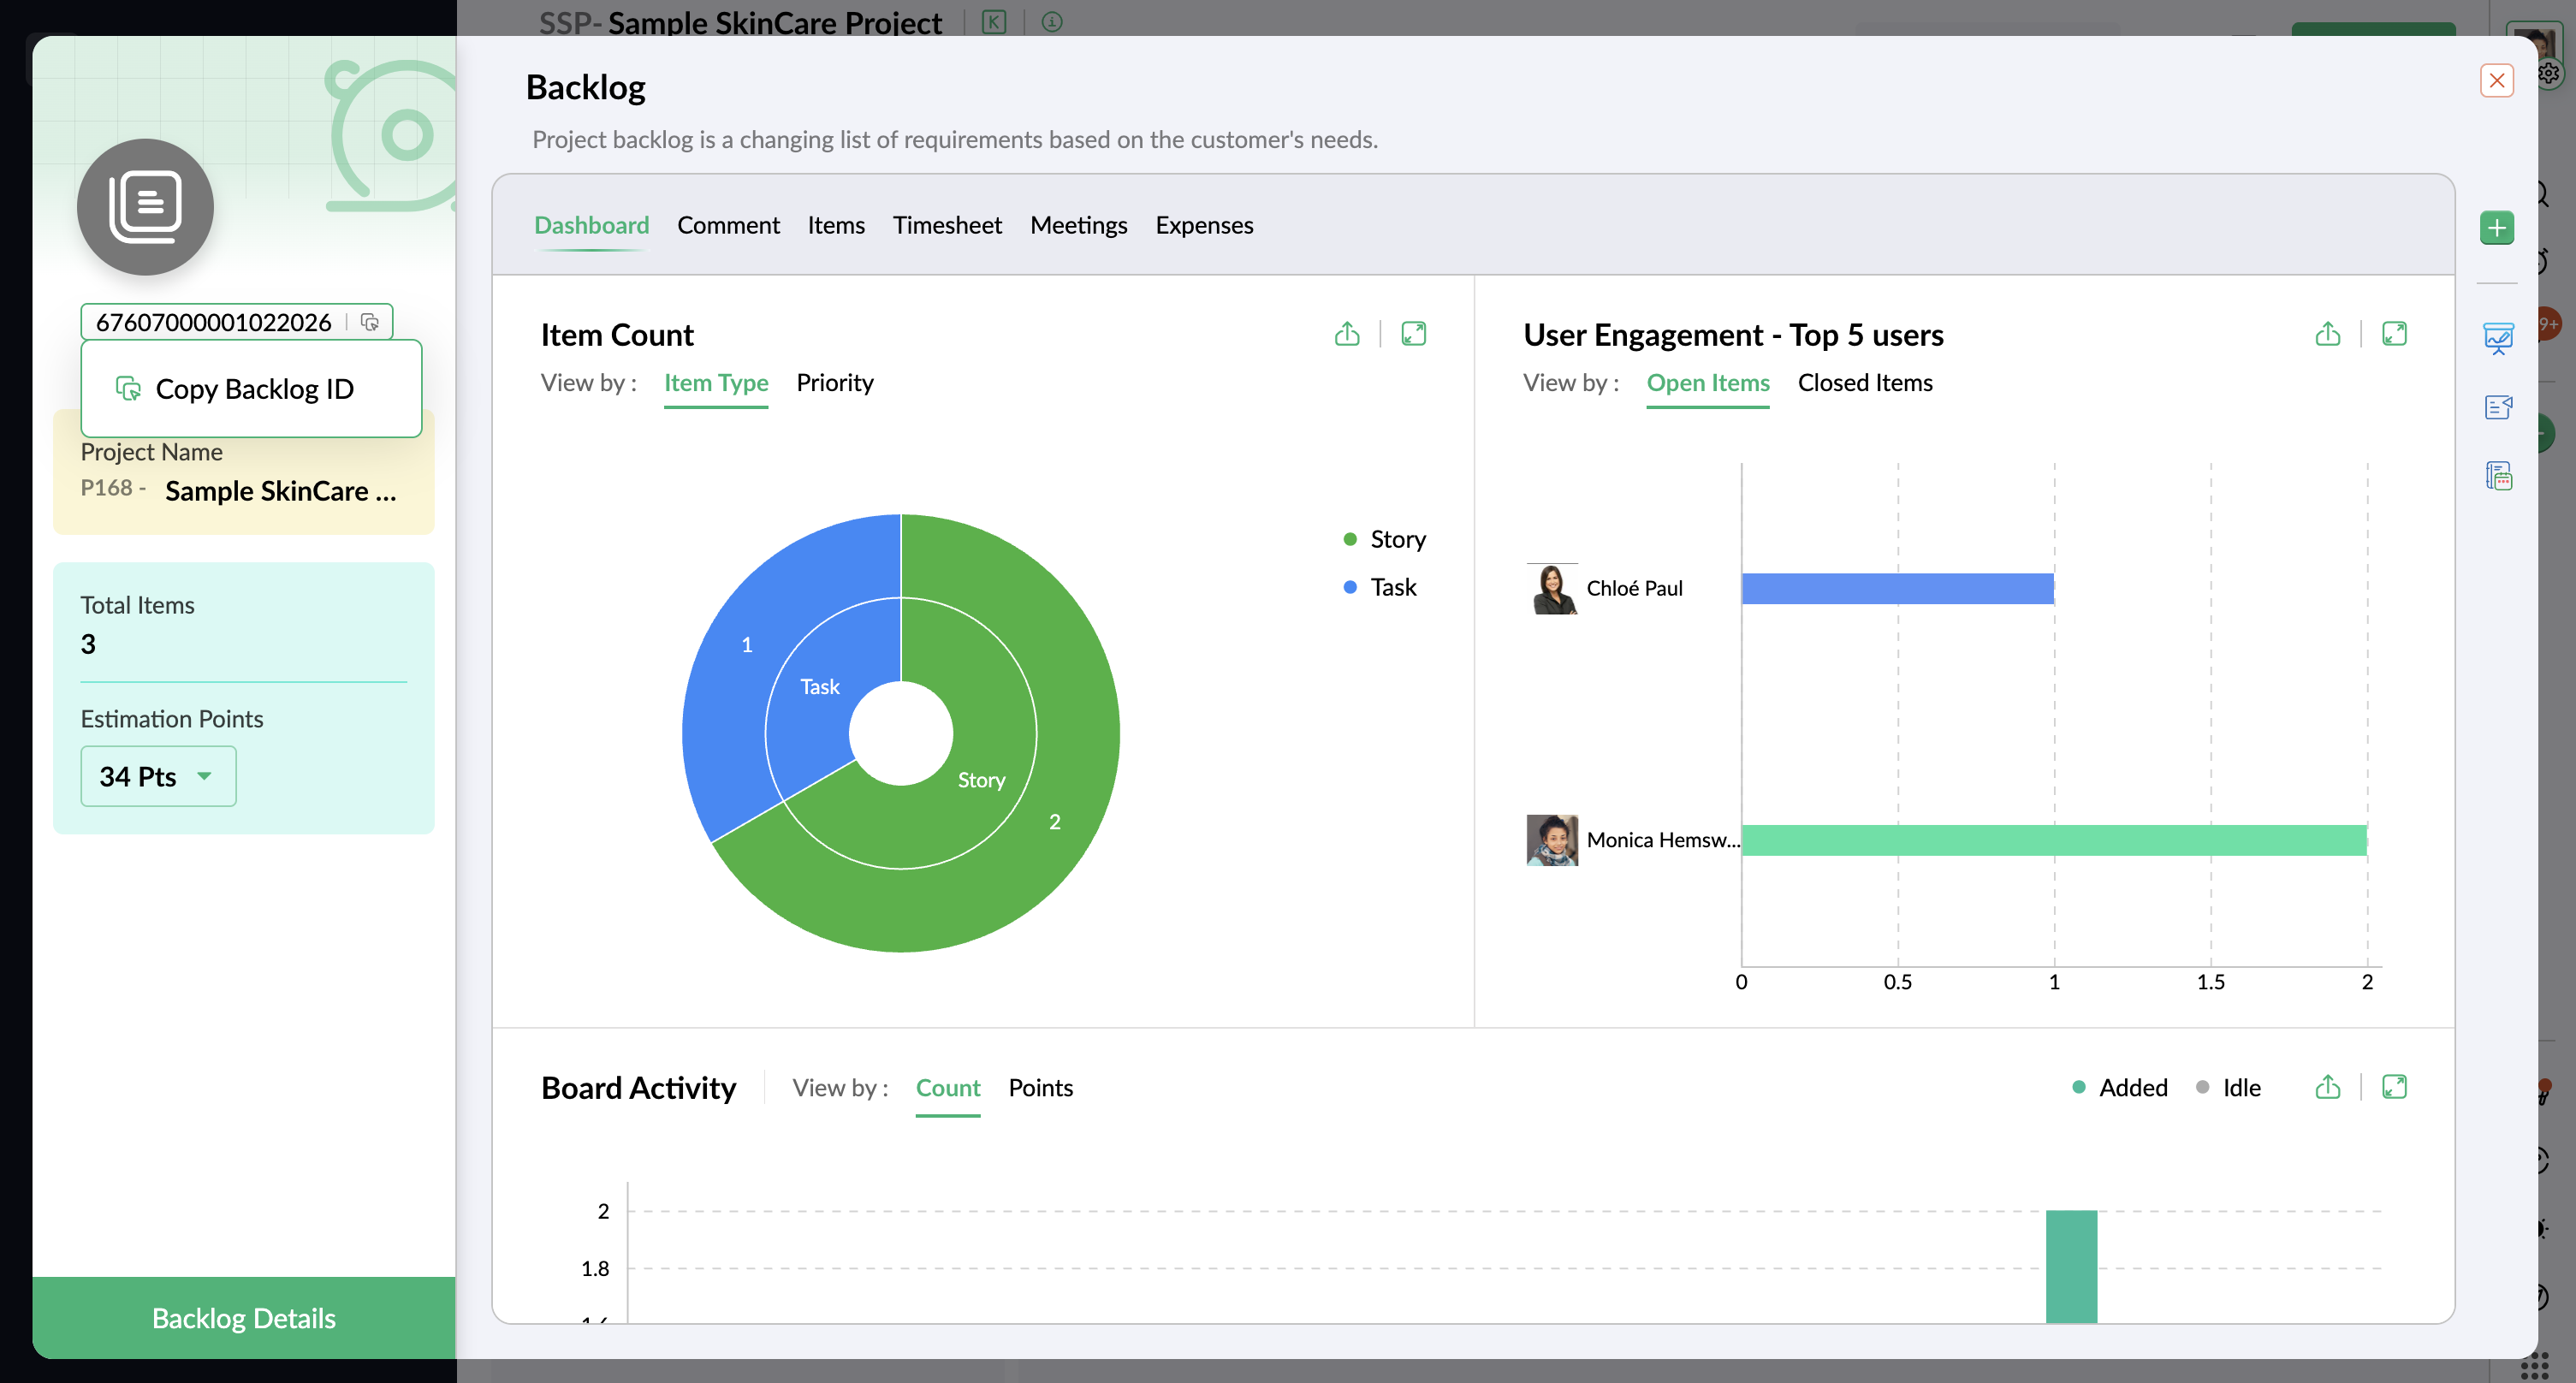Switch Item Count view to Priority
Image resolution: width=2576 pixels, height=1383 pixels.
coord(834,383)
